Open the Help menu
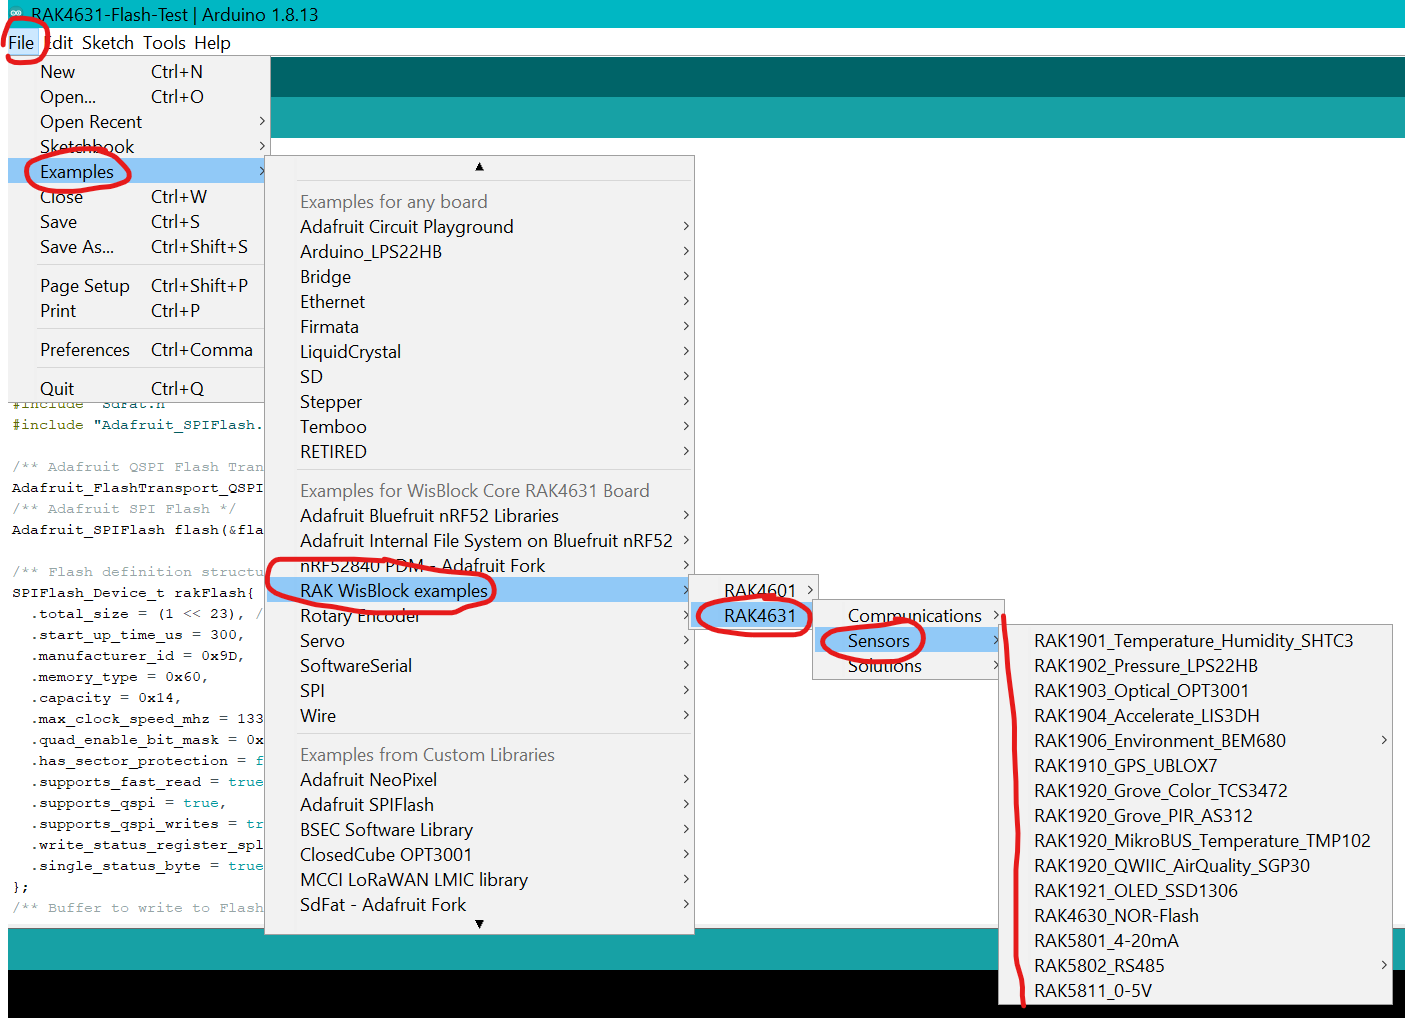This screenshot has width=1405, height=1018. (x=212, y=43)
